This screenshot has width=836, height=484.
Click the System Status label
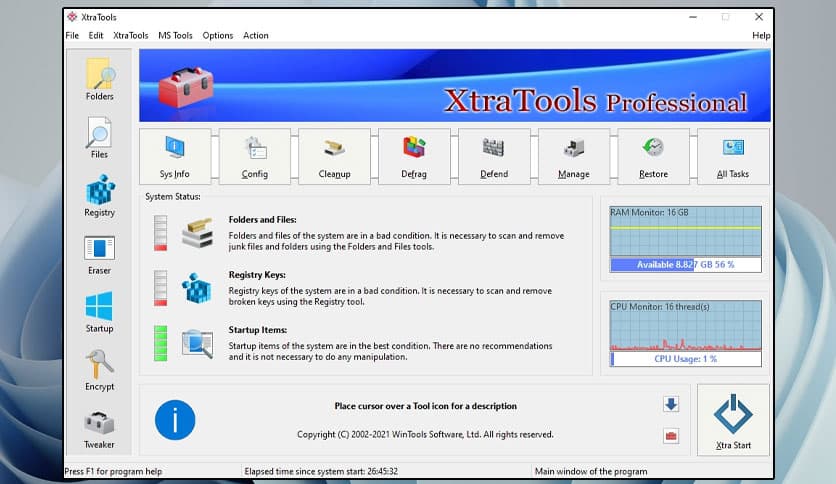click(x=173, y=197)
